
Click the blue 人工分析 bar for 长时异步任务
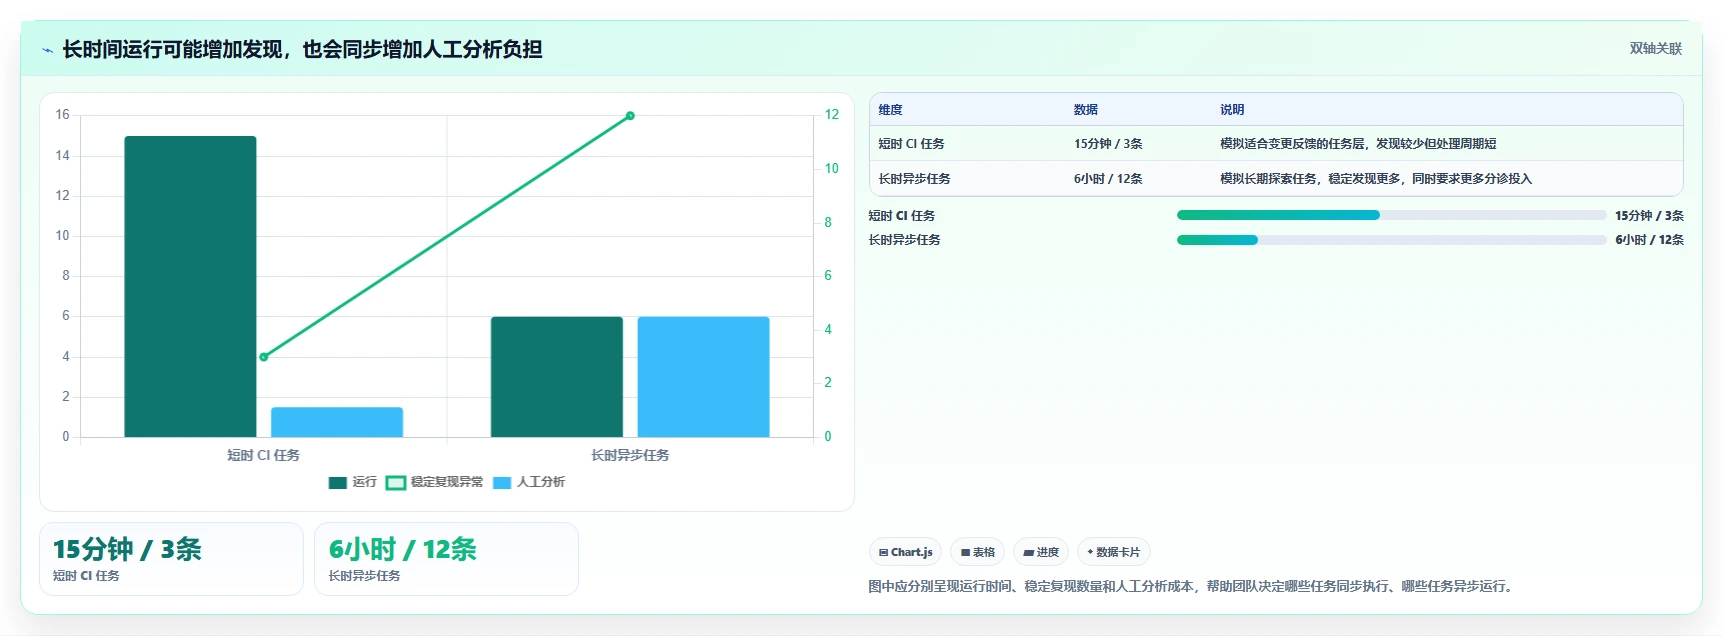pos(703,377)
